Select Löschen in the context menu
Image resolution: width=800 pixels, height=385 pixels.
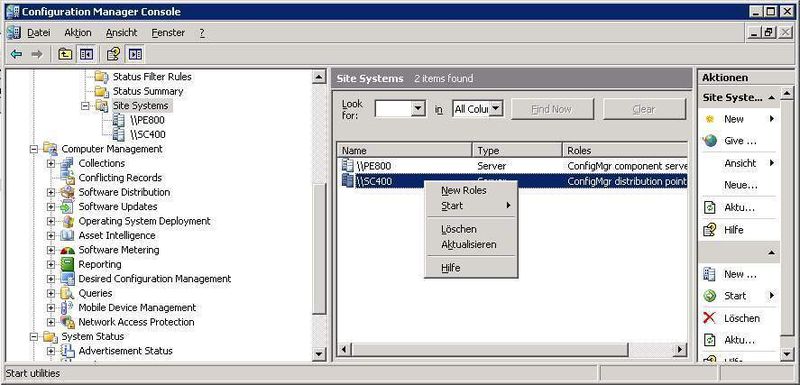tap(471, 229)
